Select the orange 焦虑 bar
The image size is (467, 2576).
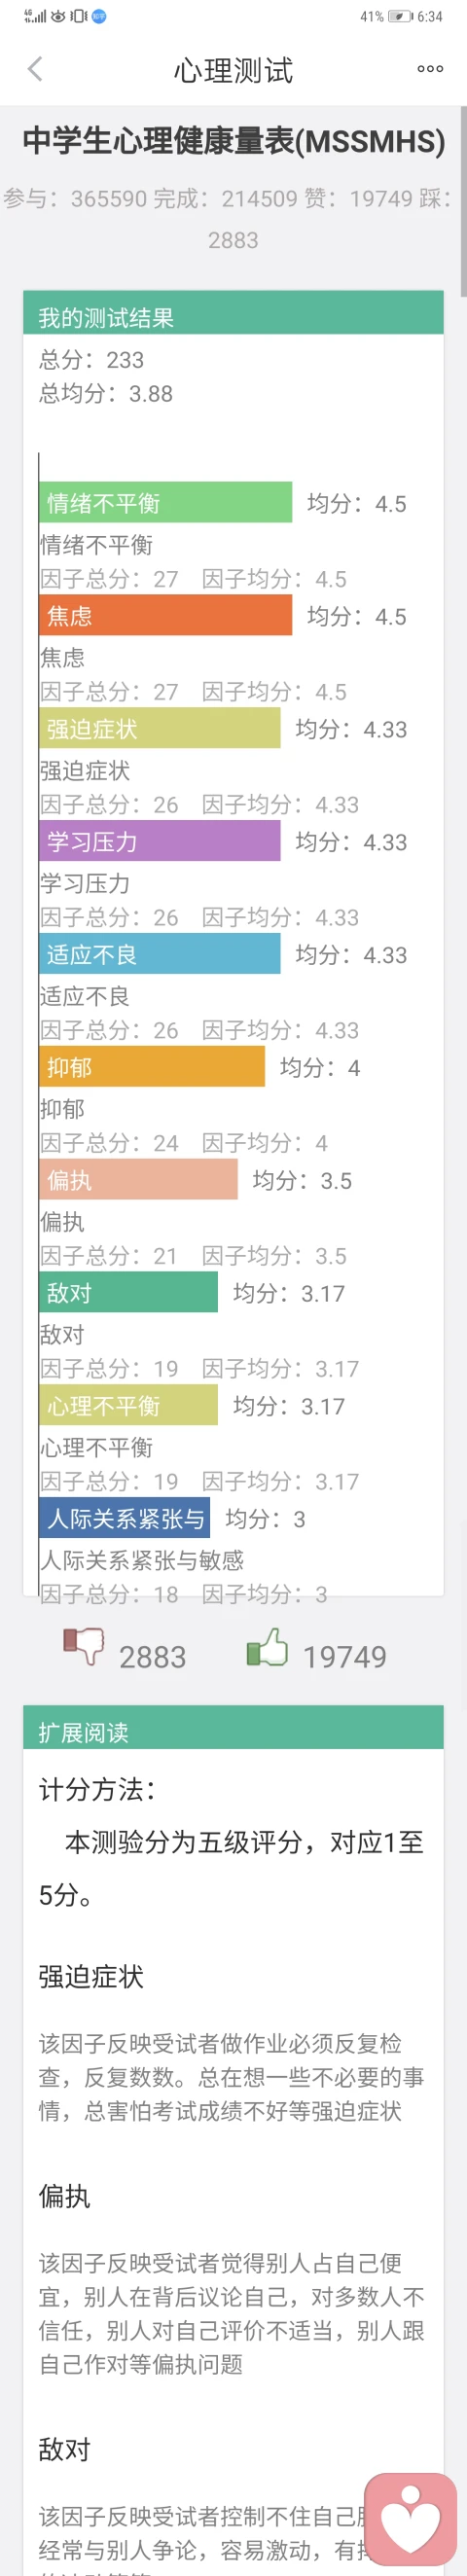[x=166, y=615]
